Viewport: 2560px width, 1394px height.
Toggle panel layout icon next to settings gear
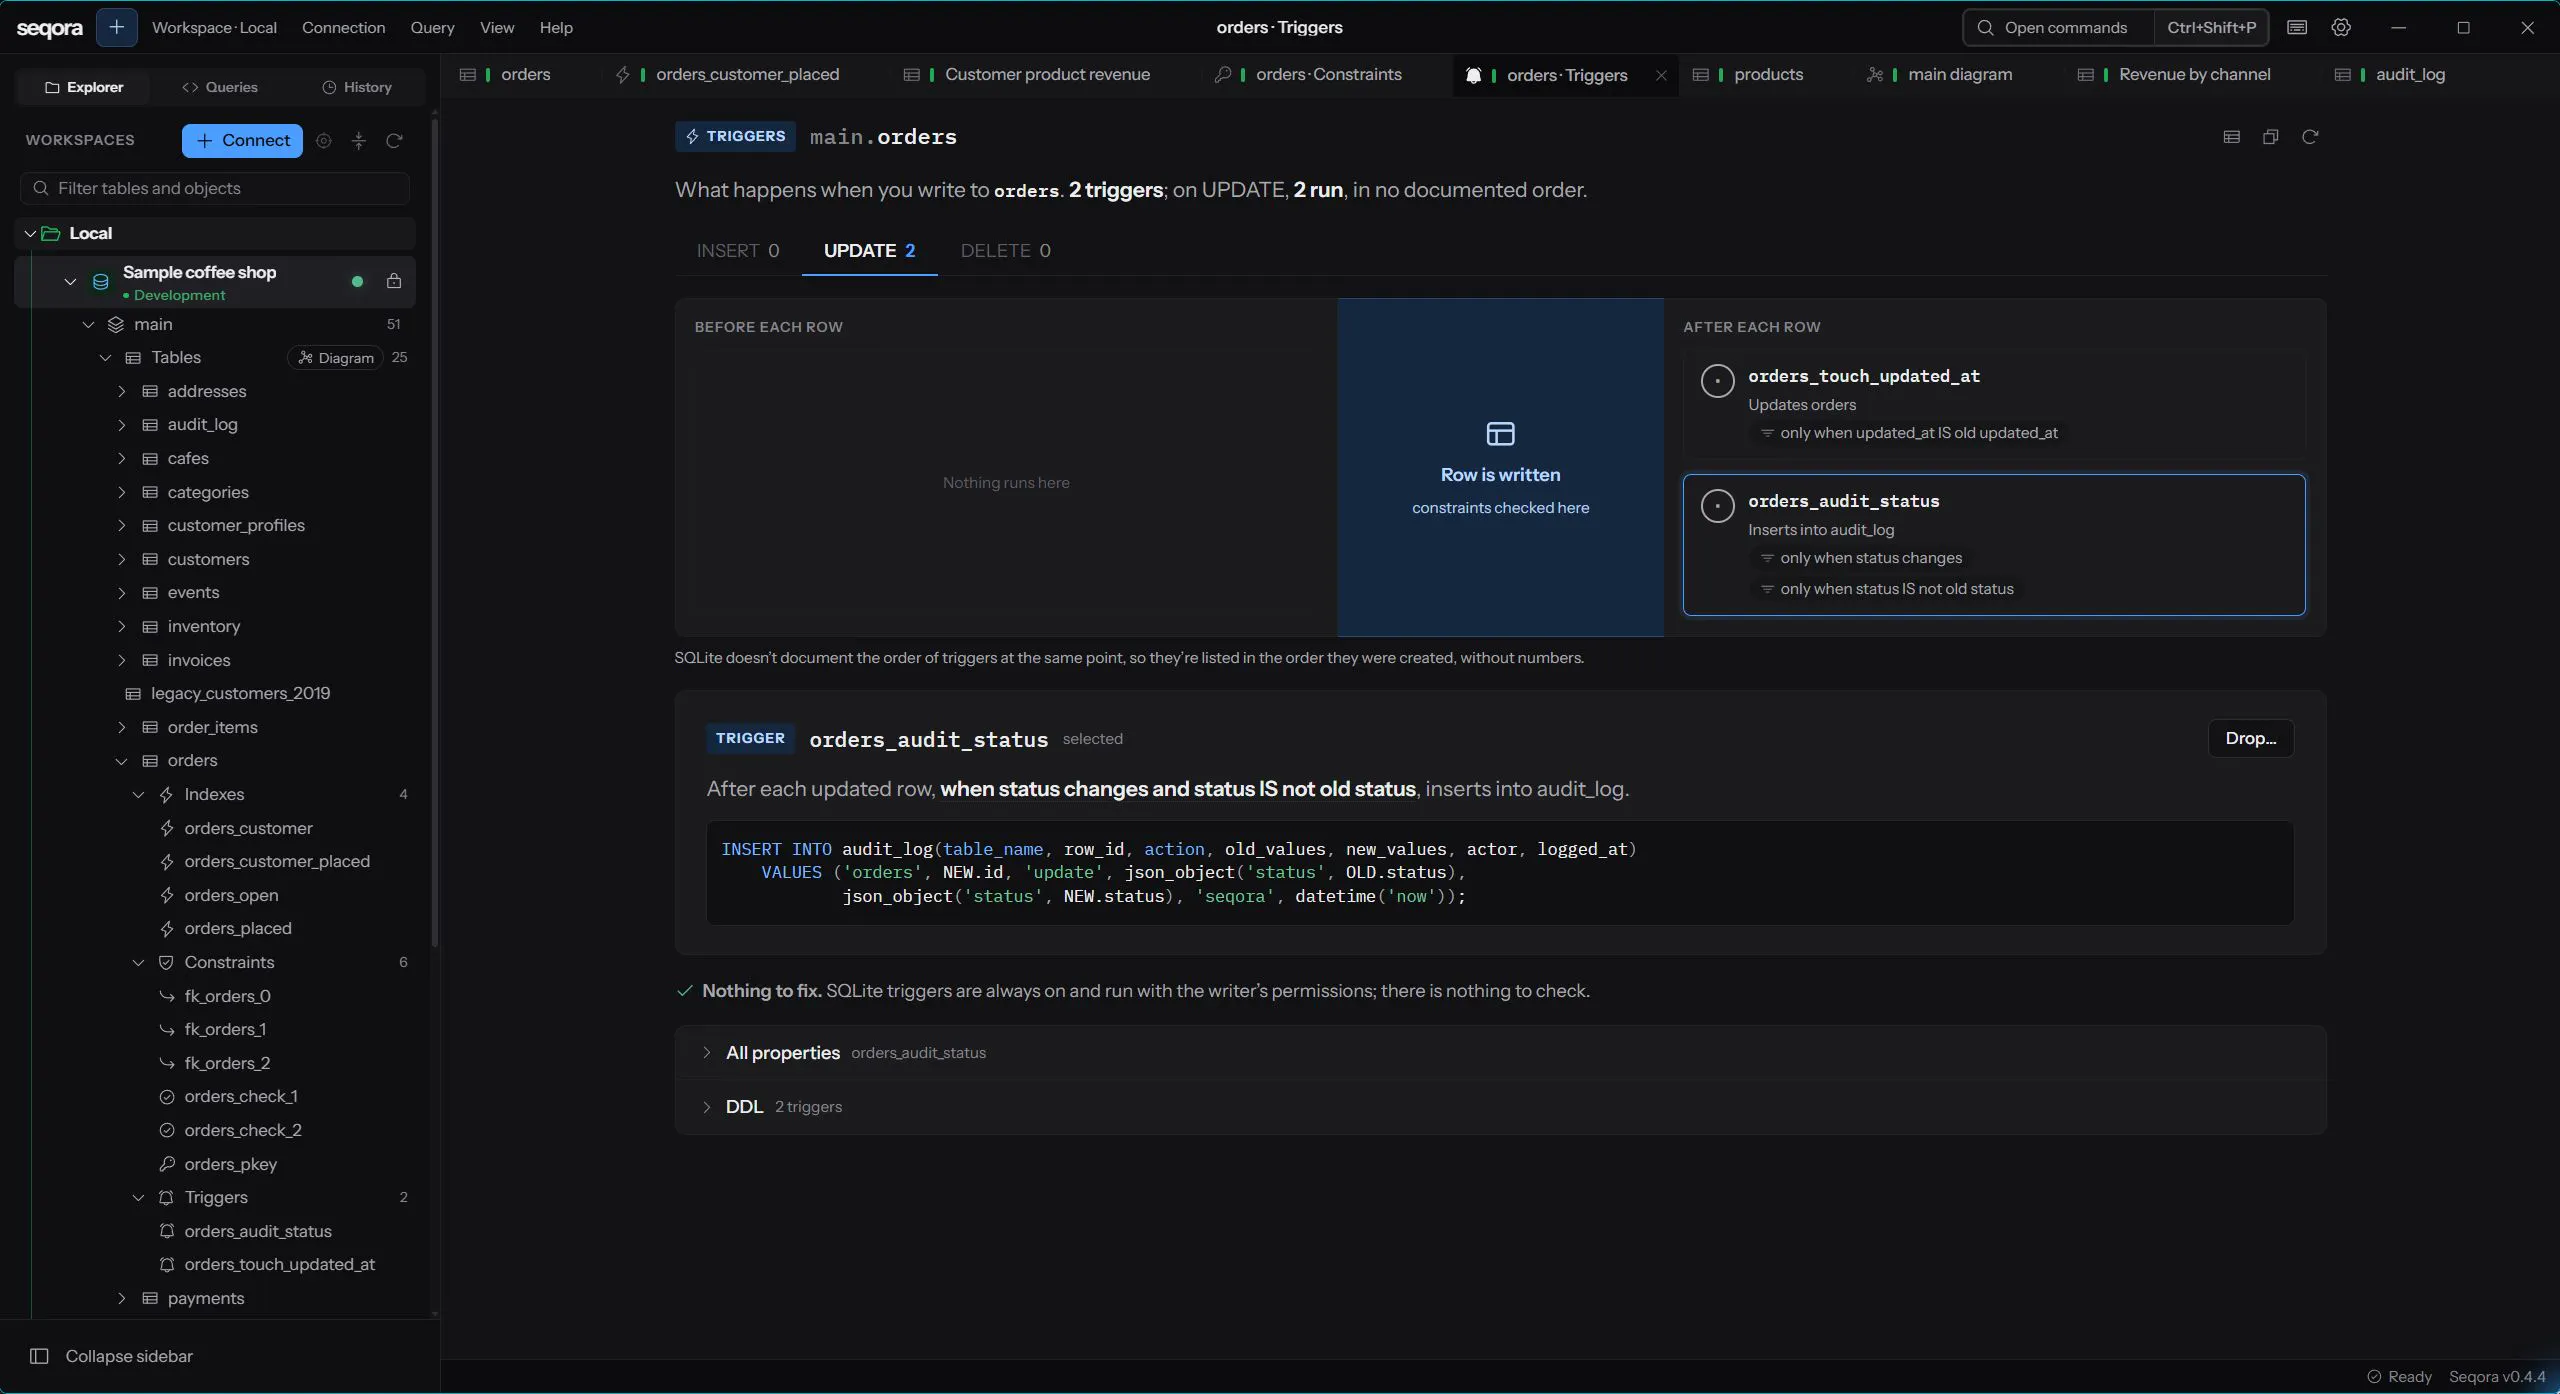[x=2297, y=27]
